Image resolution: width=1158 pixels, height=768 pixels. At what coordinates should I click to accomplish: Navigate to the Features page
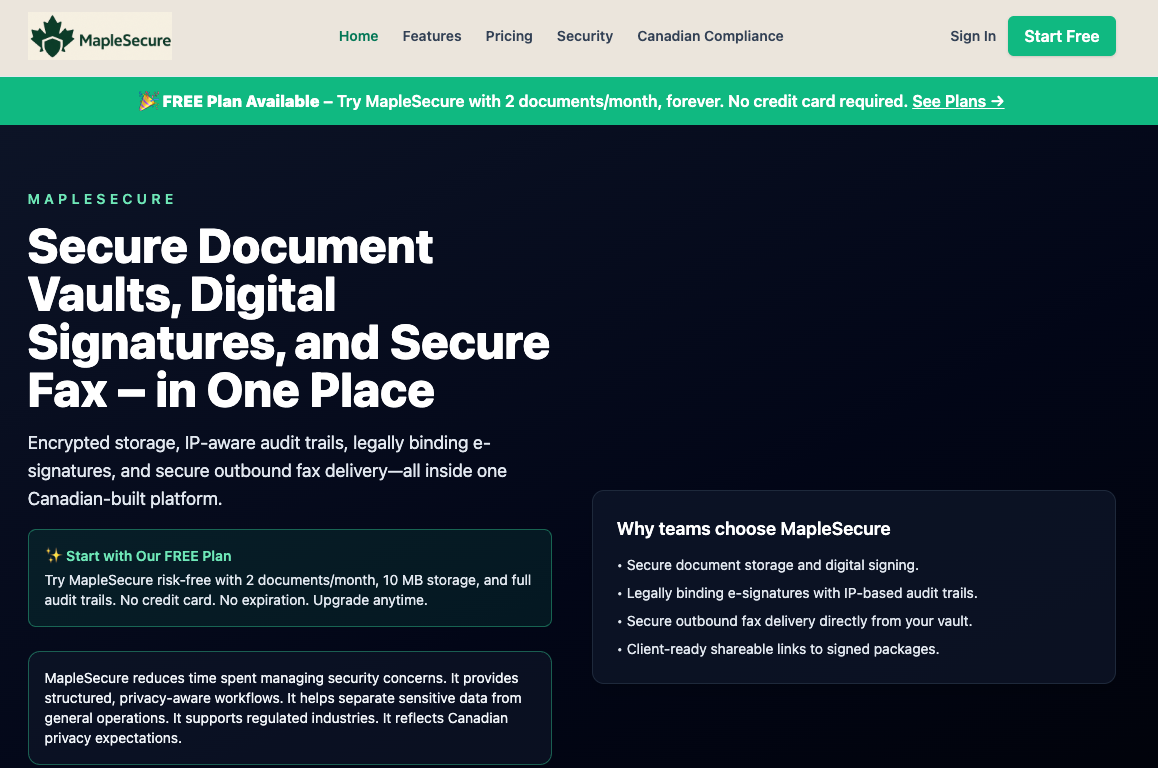pyautogui.click(x=432, y=36)
